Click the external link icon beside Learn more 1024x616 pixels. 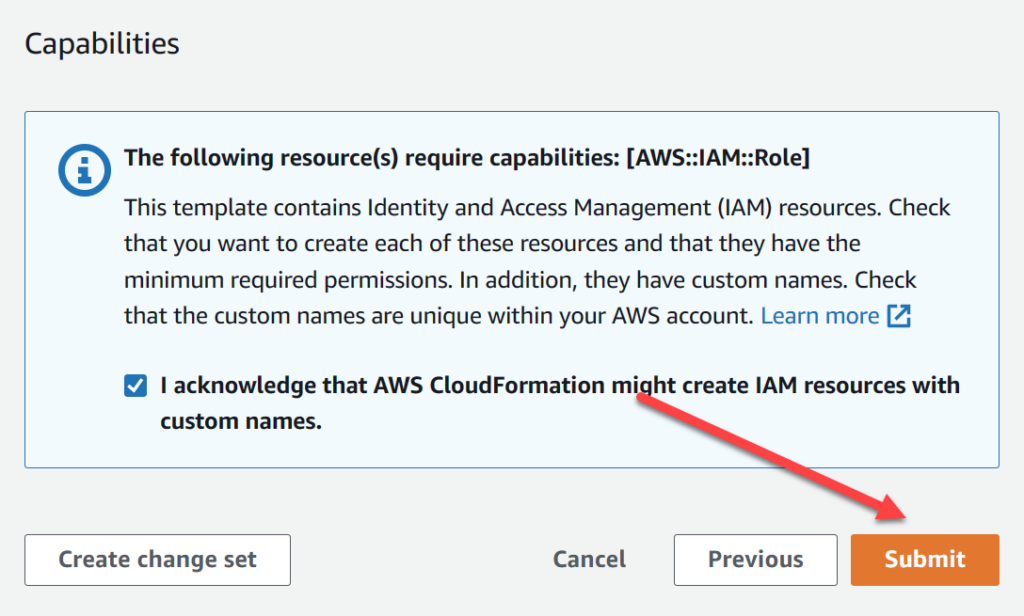tap(899, 316)
